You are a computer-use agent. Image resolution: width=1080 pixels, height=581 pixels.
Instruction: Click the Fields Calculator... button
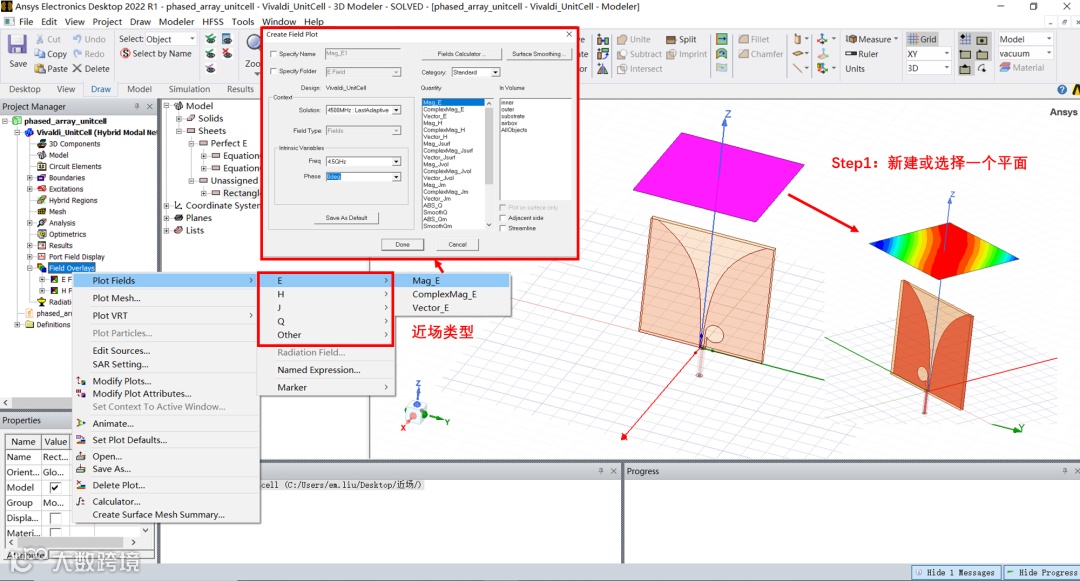click(461, 54)
